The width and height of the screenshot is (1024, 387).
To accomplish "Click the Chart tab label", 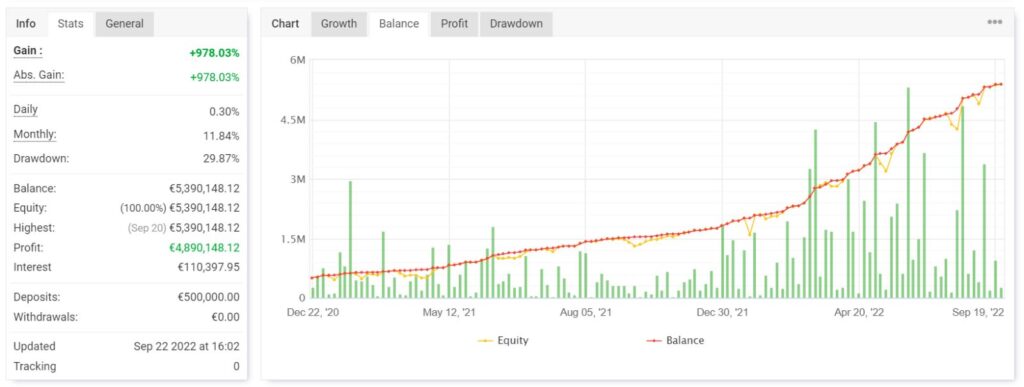I will click(x=285, y=23).
